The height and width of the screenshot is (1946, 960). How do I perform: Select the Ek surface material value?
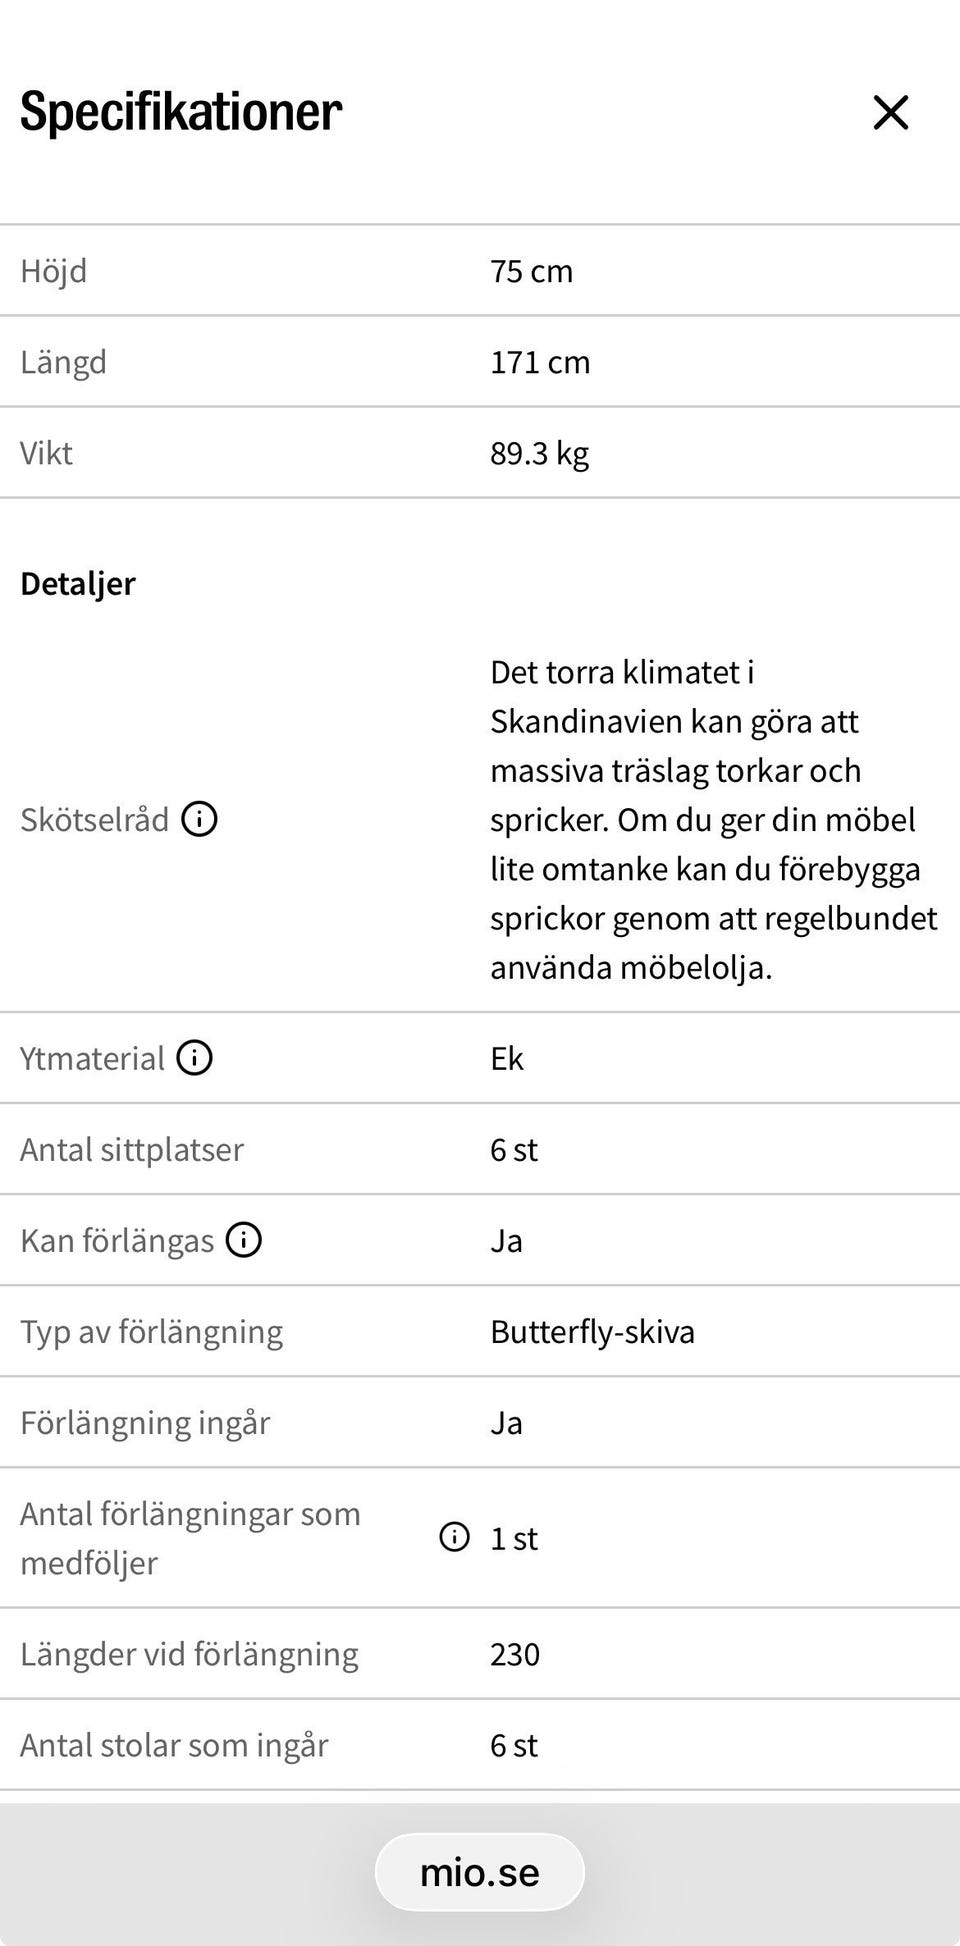tap(507, 1058)
